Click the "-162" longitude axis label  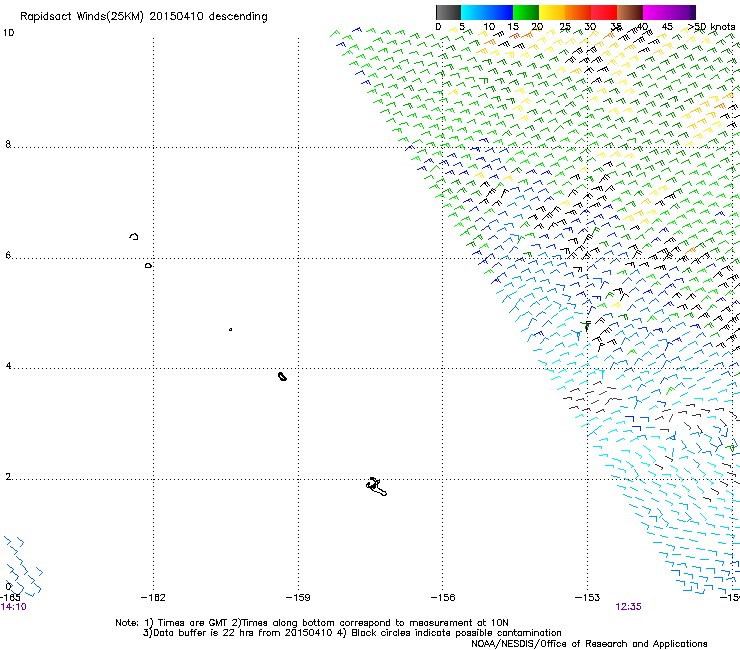153,598
